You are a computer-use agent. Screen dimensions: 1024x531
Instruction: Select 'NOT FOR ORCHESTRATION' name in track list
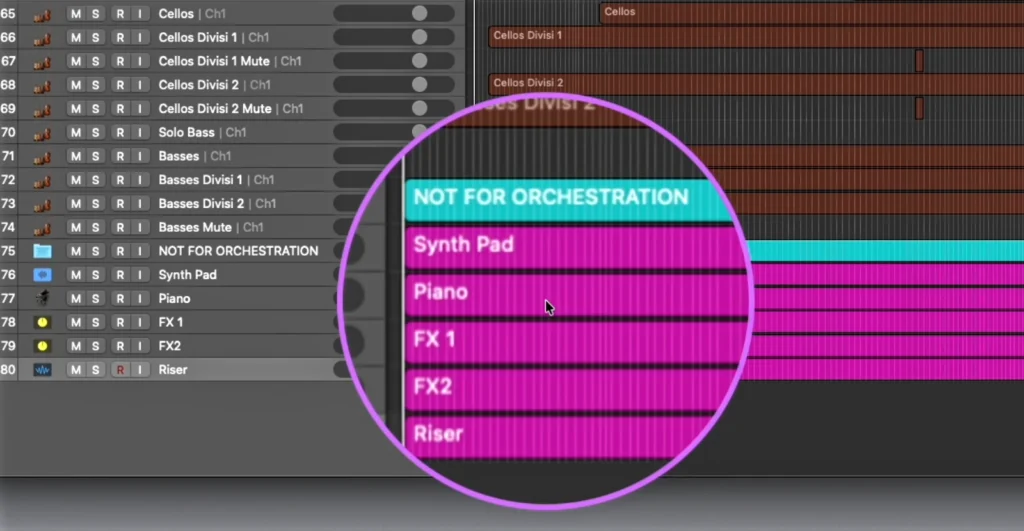(x=238, y=251)
